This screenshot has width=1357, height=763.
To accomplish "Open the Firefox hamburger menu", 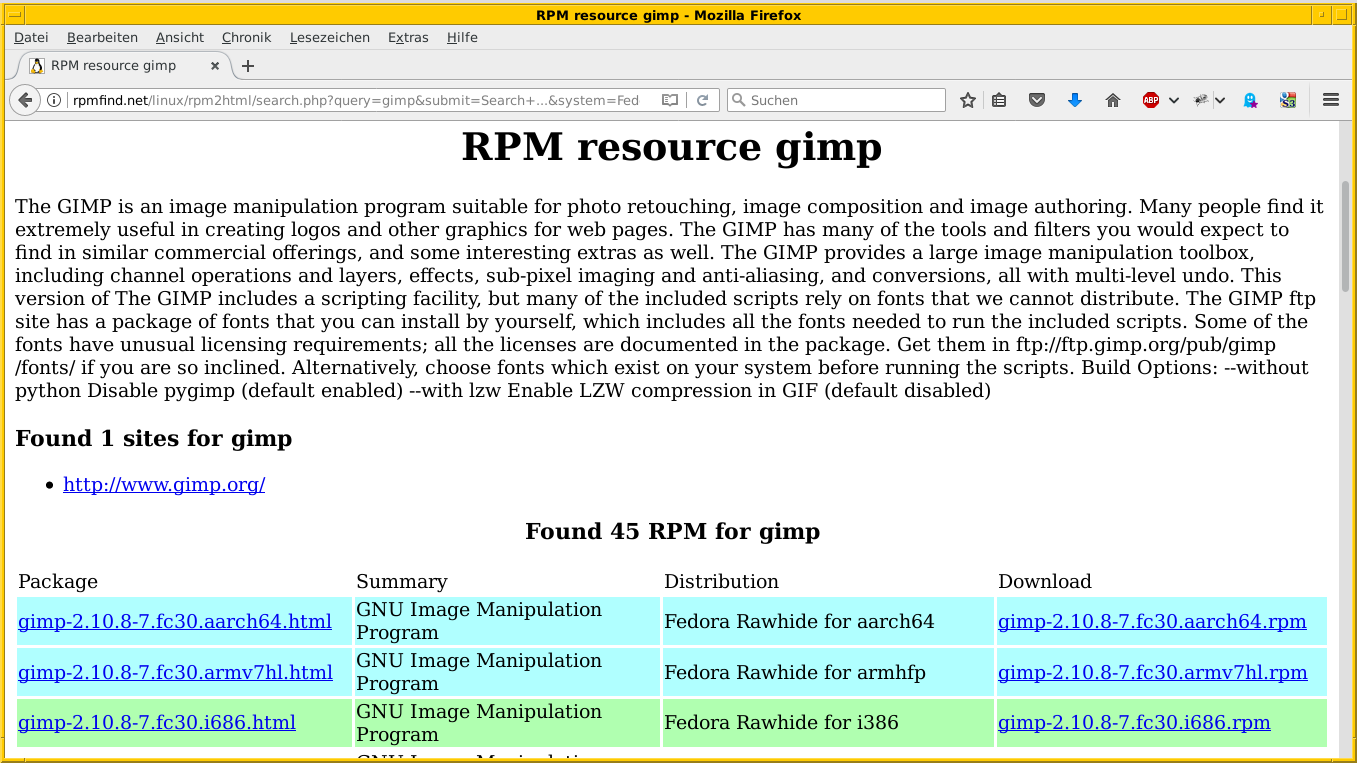I will [1330, 100].
